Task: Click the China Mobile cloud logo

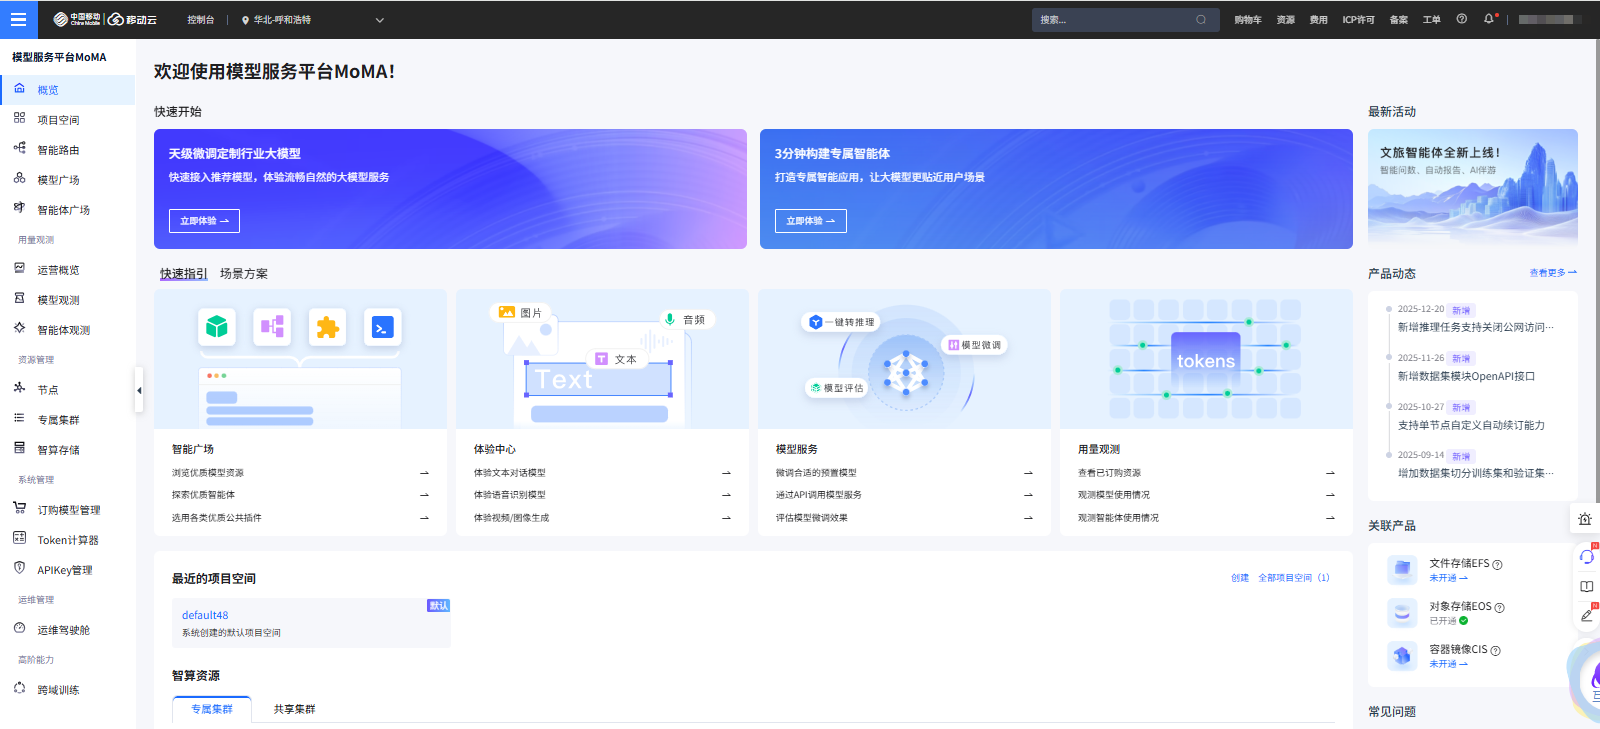Action: click(x=105, y=19)
